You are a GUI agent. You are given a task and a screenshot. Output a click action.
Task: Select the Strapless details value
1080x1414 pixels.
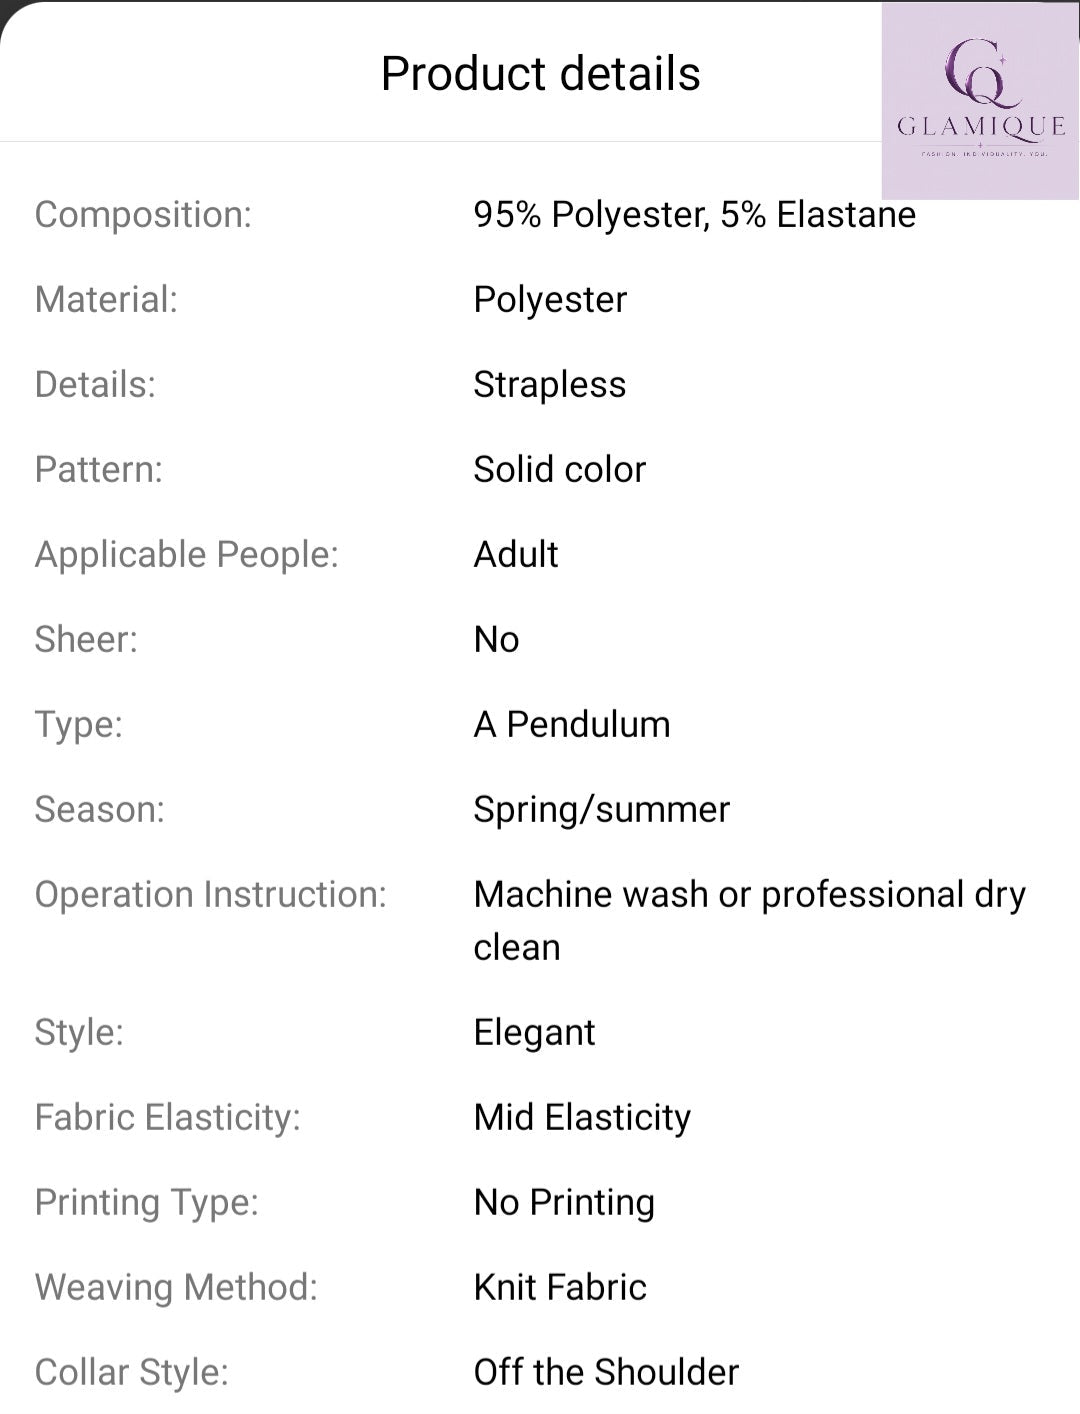pyautogui.click(x=550, y=385)
